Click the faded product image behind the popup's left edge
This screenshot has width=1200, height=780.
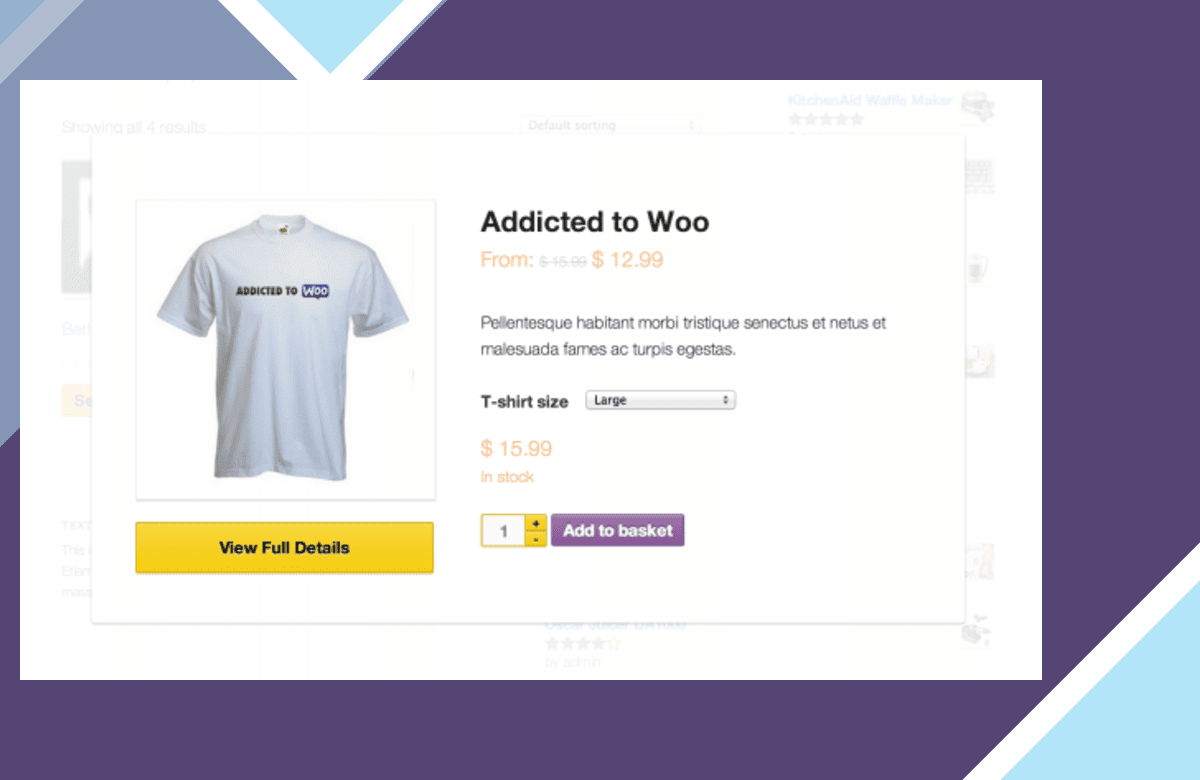tap(76, 226)
